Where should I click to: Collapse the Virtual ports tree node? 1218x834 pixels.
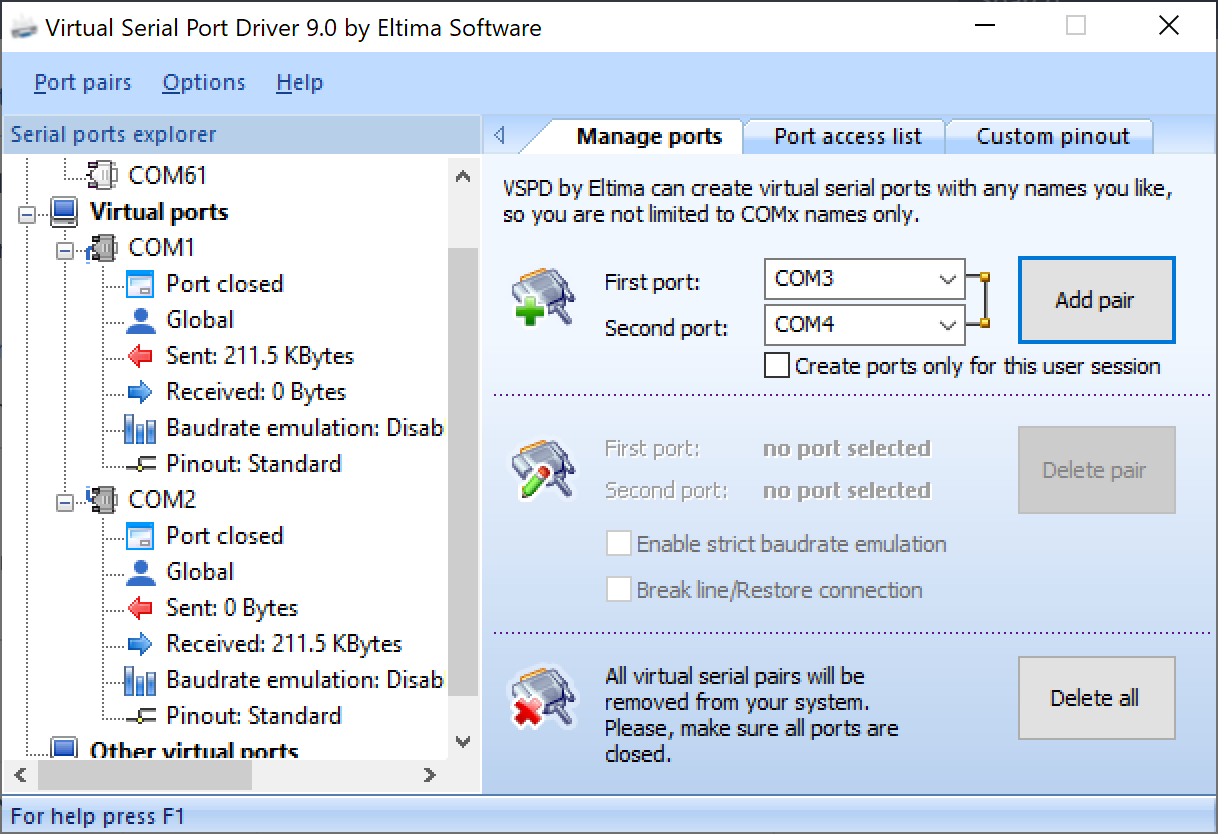pos(28,213)
